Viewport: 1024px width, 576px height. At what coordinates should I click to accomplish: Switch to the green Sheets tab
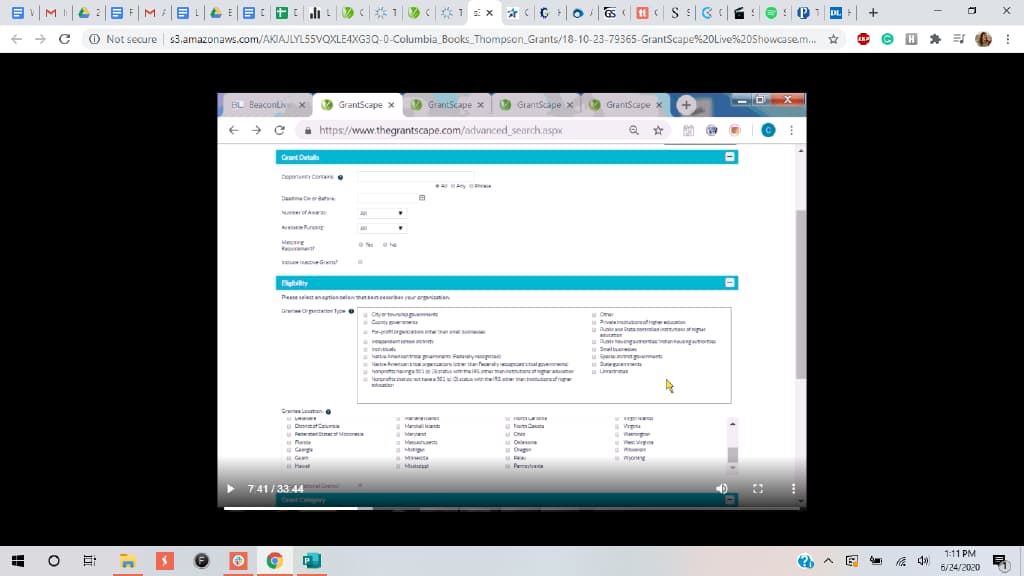click(281, 12)
